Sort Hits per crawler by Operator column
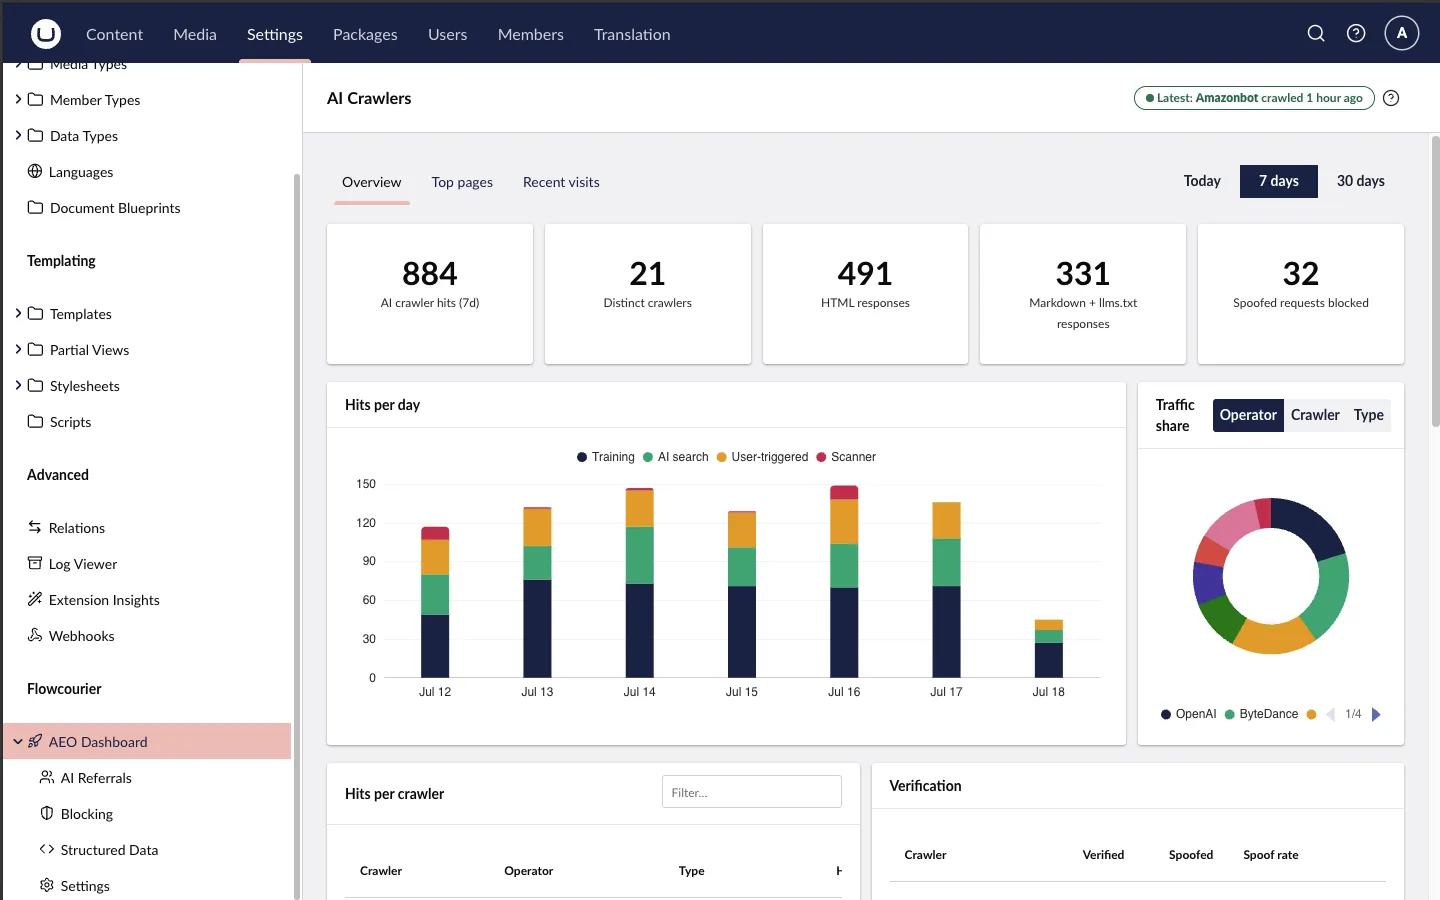Image resolution: width=1440 pixels, height=900 pixels. click(x=528, y=871)
